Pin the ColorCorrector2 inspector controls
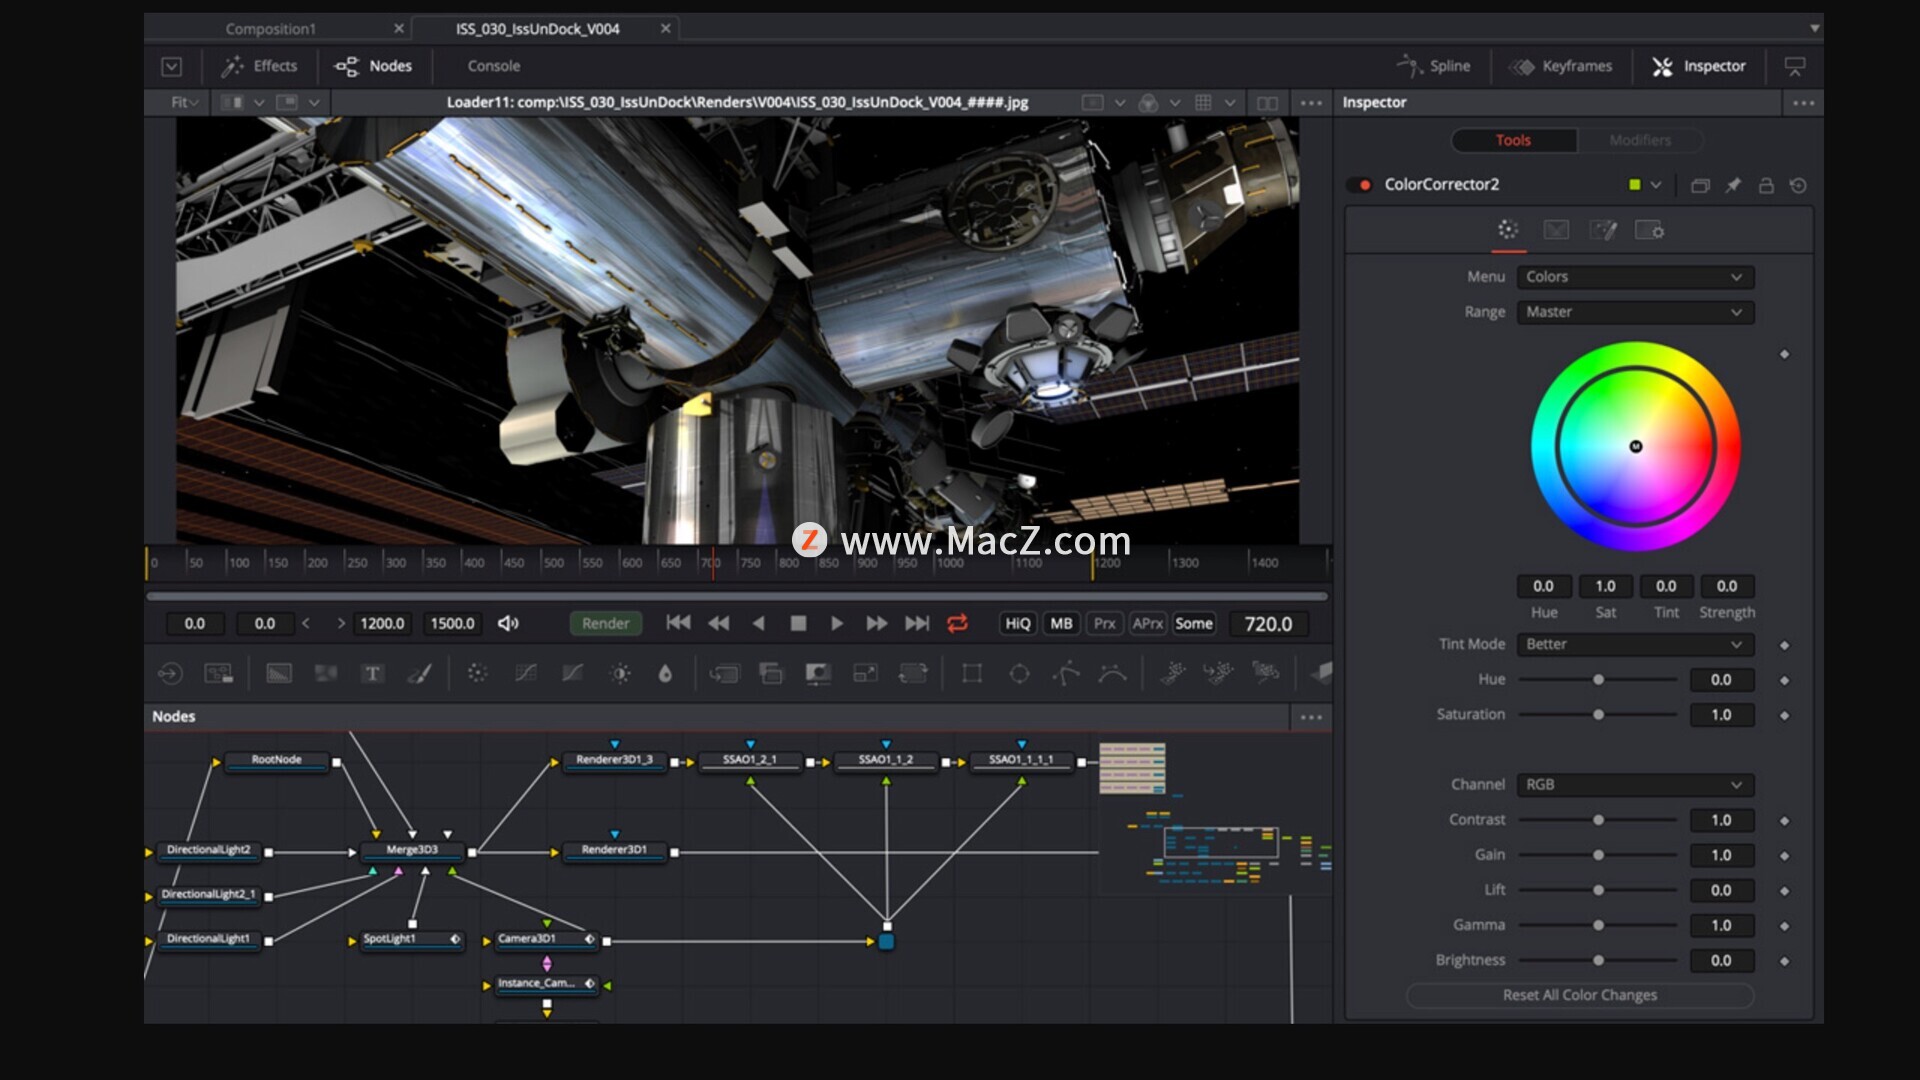Screen dimensions: 1920x1080 [x=1733, y=185]
